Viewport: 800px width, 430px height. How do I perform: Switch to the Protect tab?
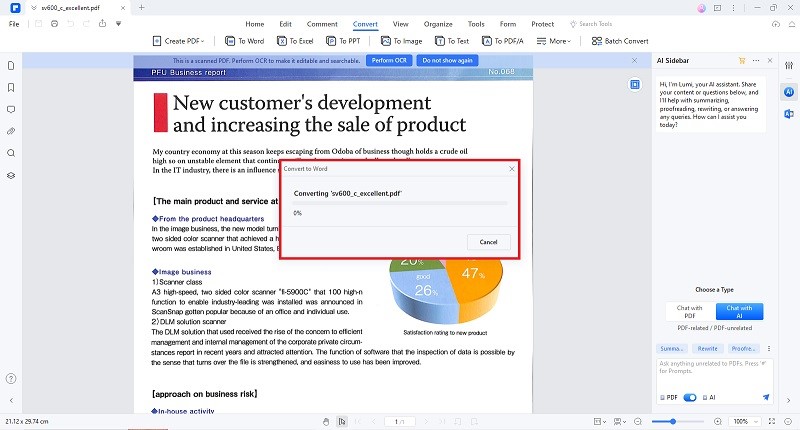coord(542,24)
